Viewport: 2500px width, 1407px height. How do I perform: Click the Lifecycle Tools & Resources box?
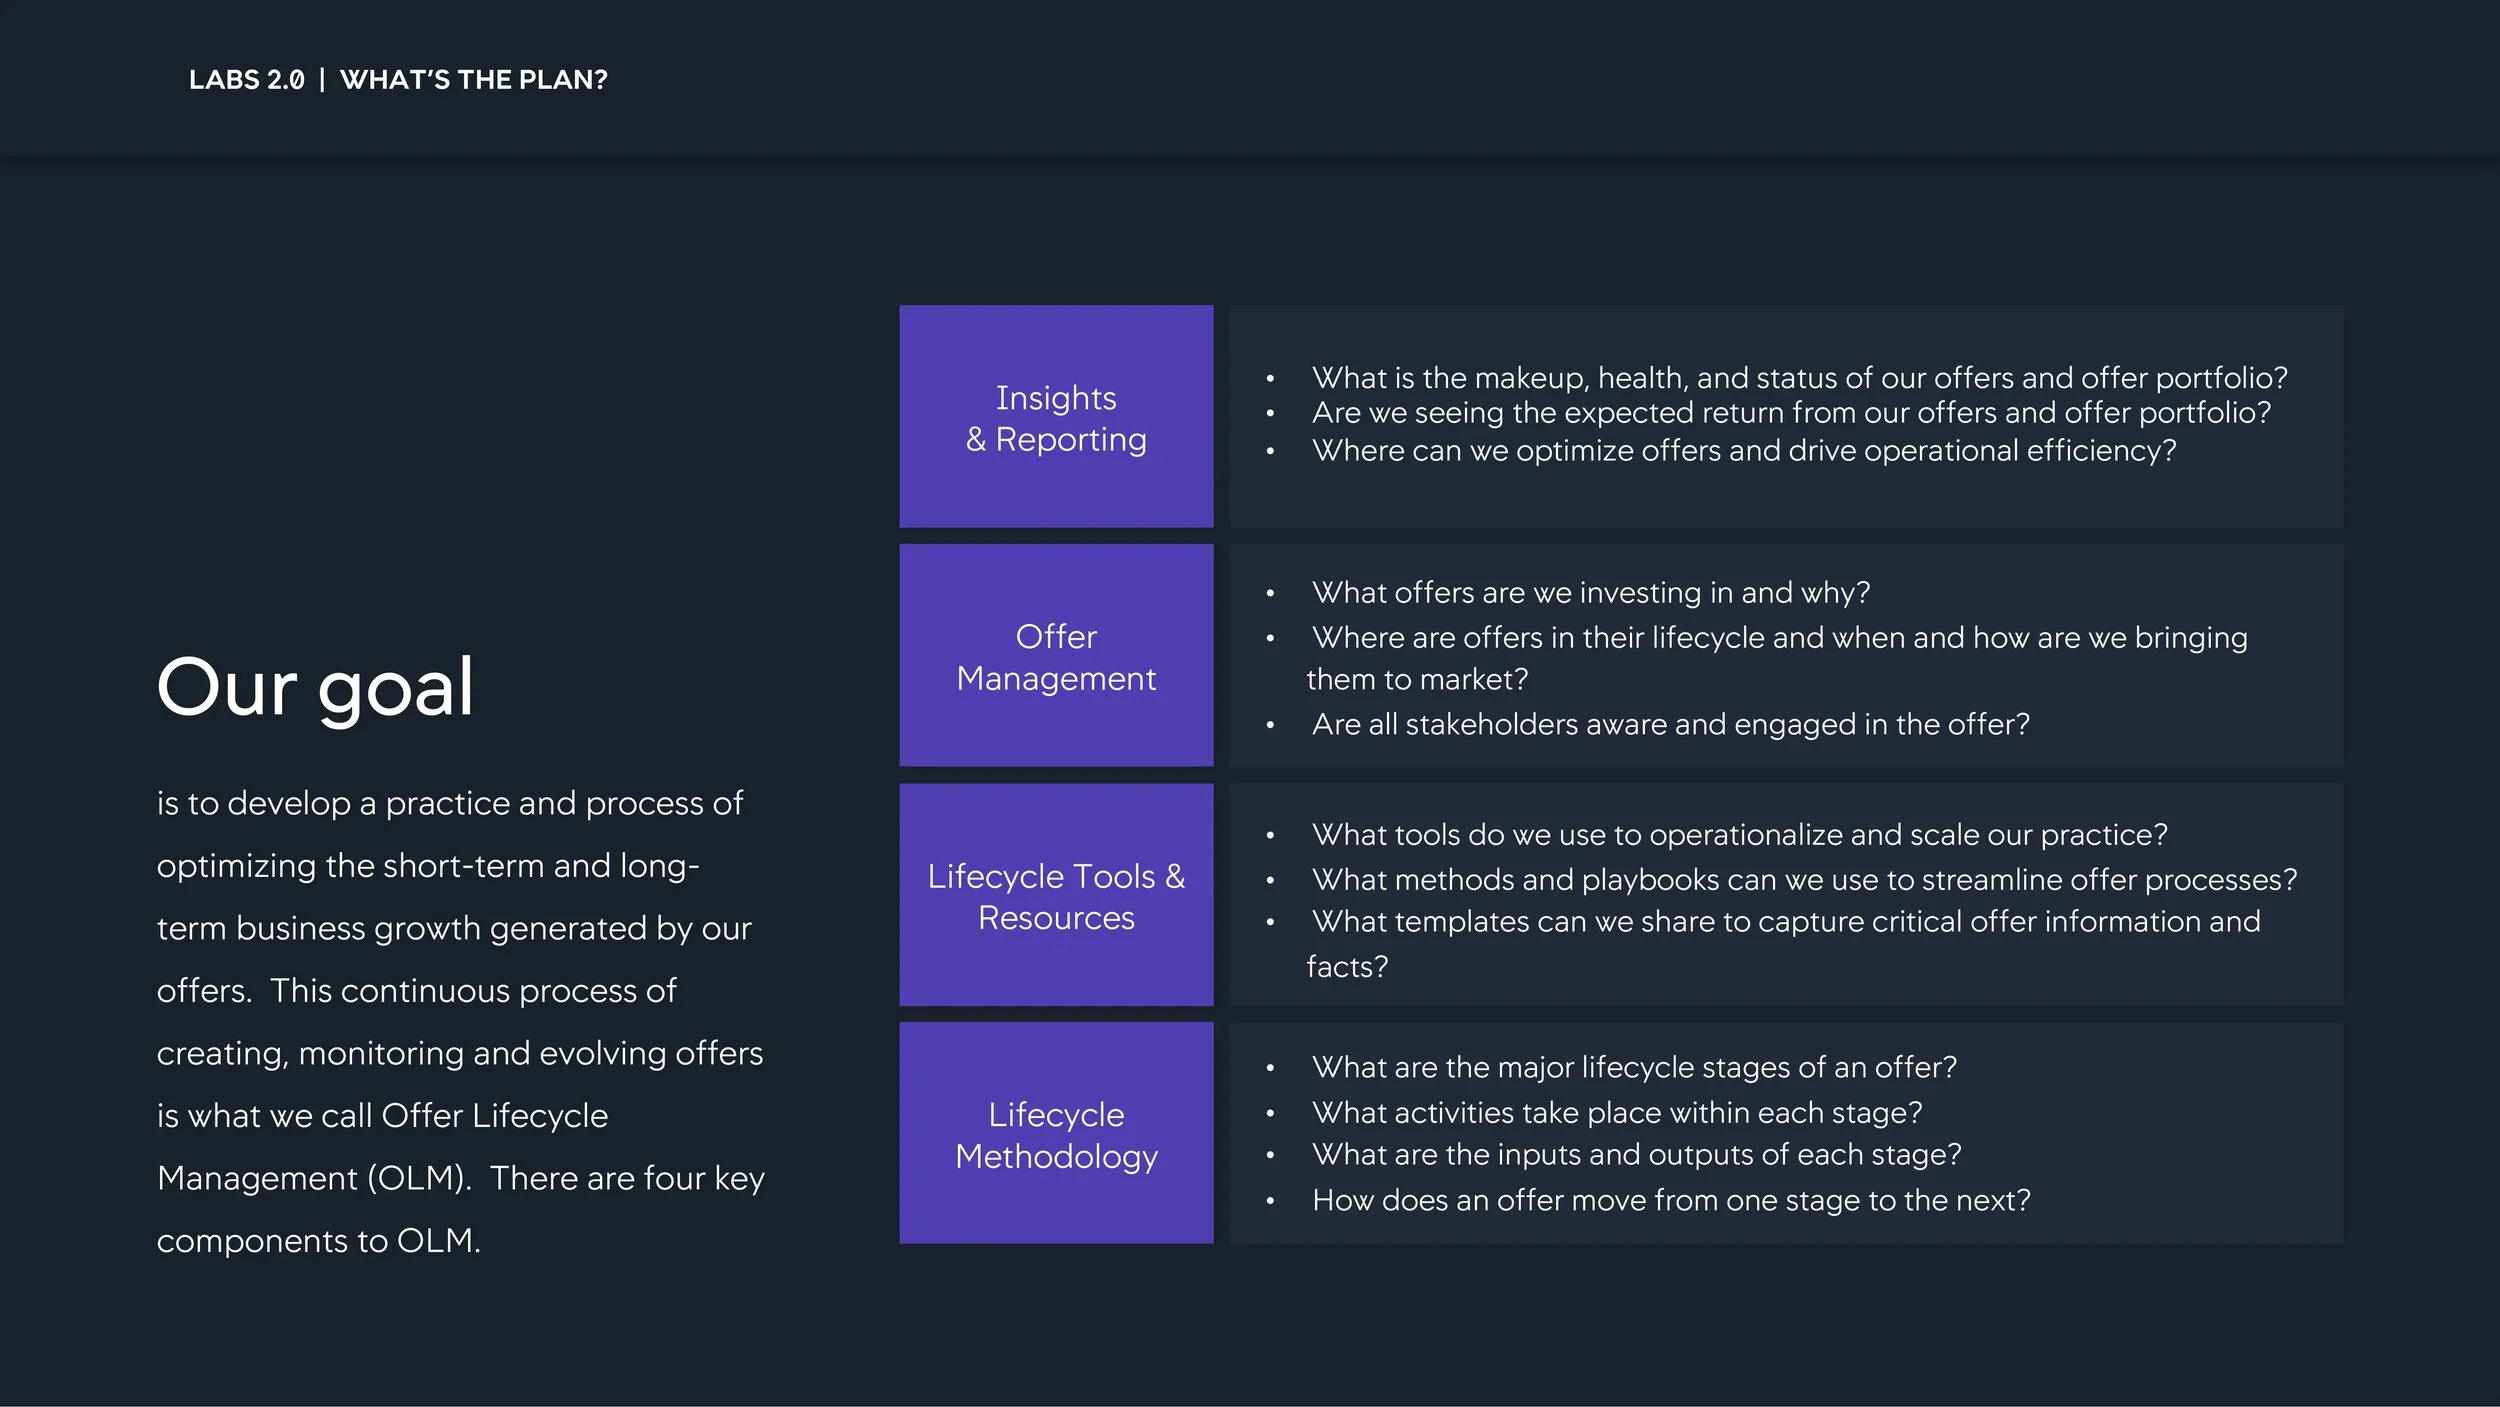click(x=1056, y=895)
